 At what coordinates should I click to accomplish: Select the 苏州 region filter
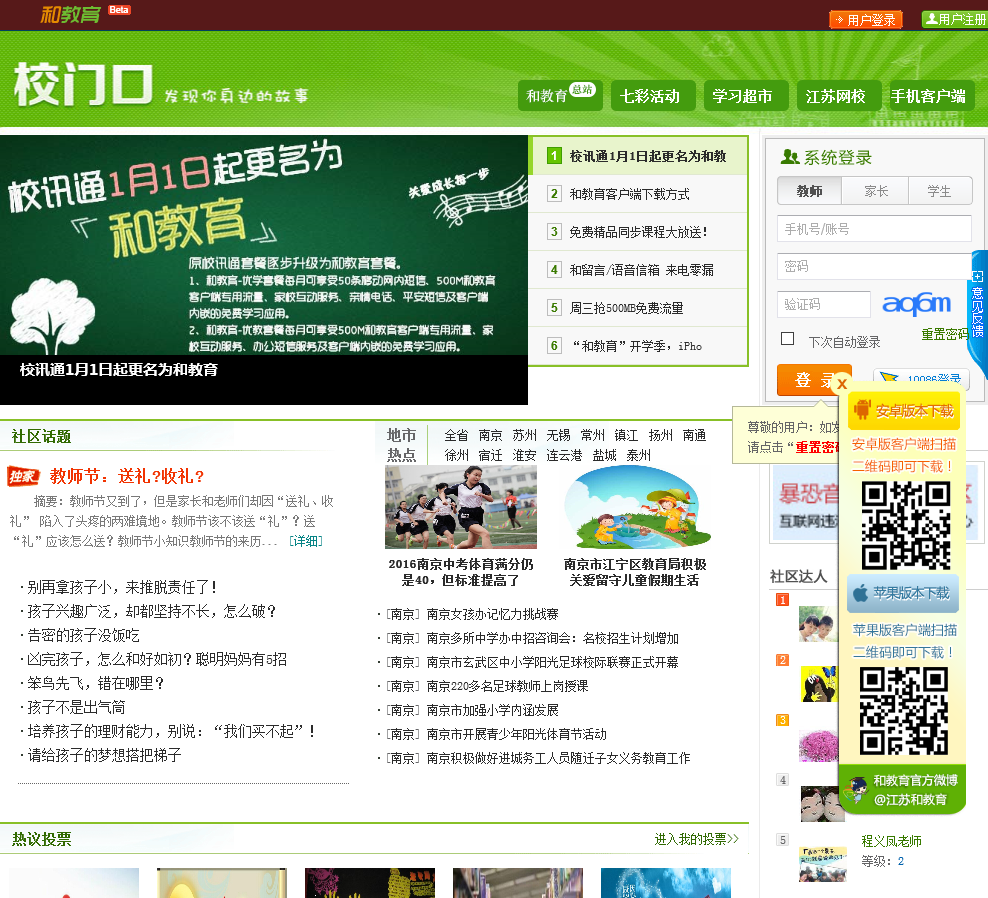524,435
